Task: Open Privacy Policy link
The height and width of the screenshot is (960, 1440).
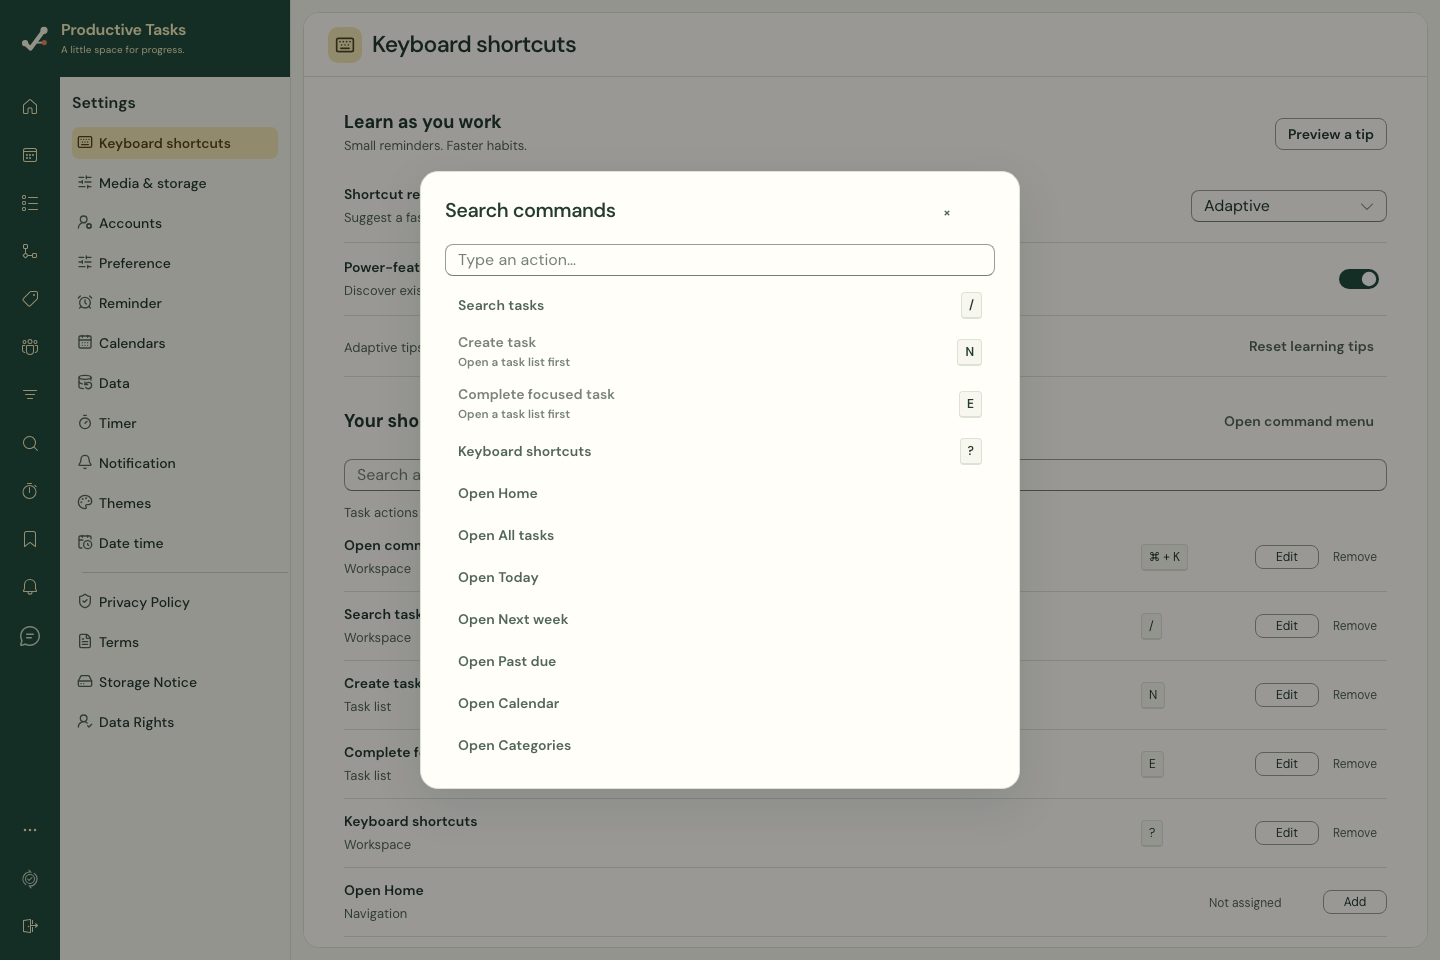Action: 175,602
